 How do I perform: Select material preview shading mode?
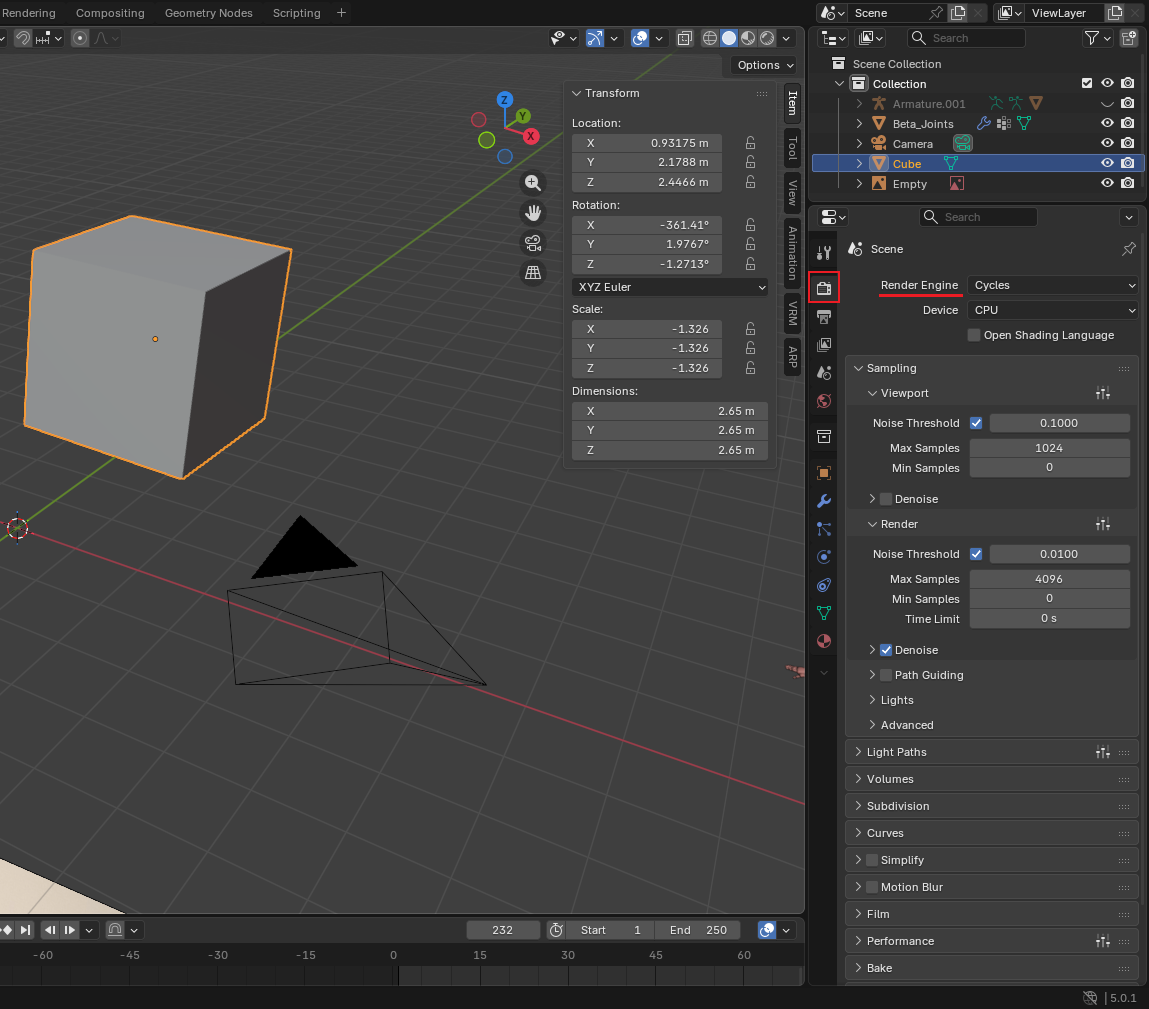point(748,38)
